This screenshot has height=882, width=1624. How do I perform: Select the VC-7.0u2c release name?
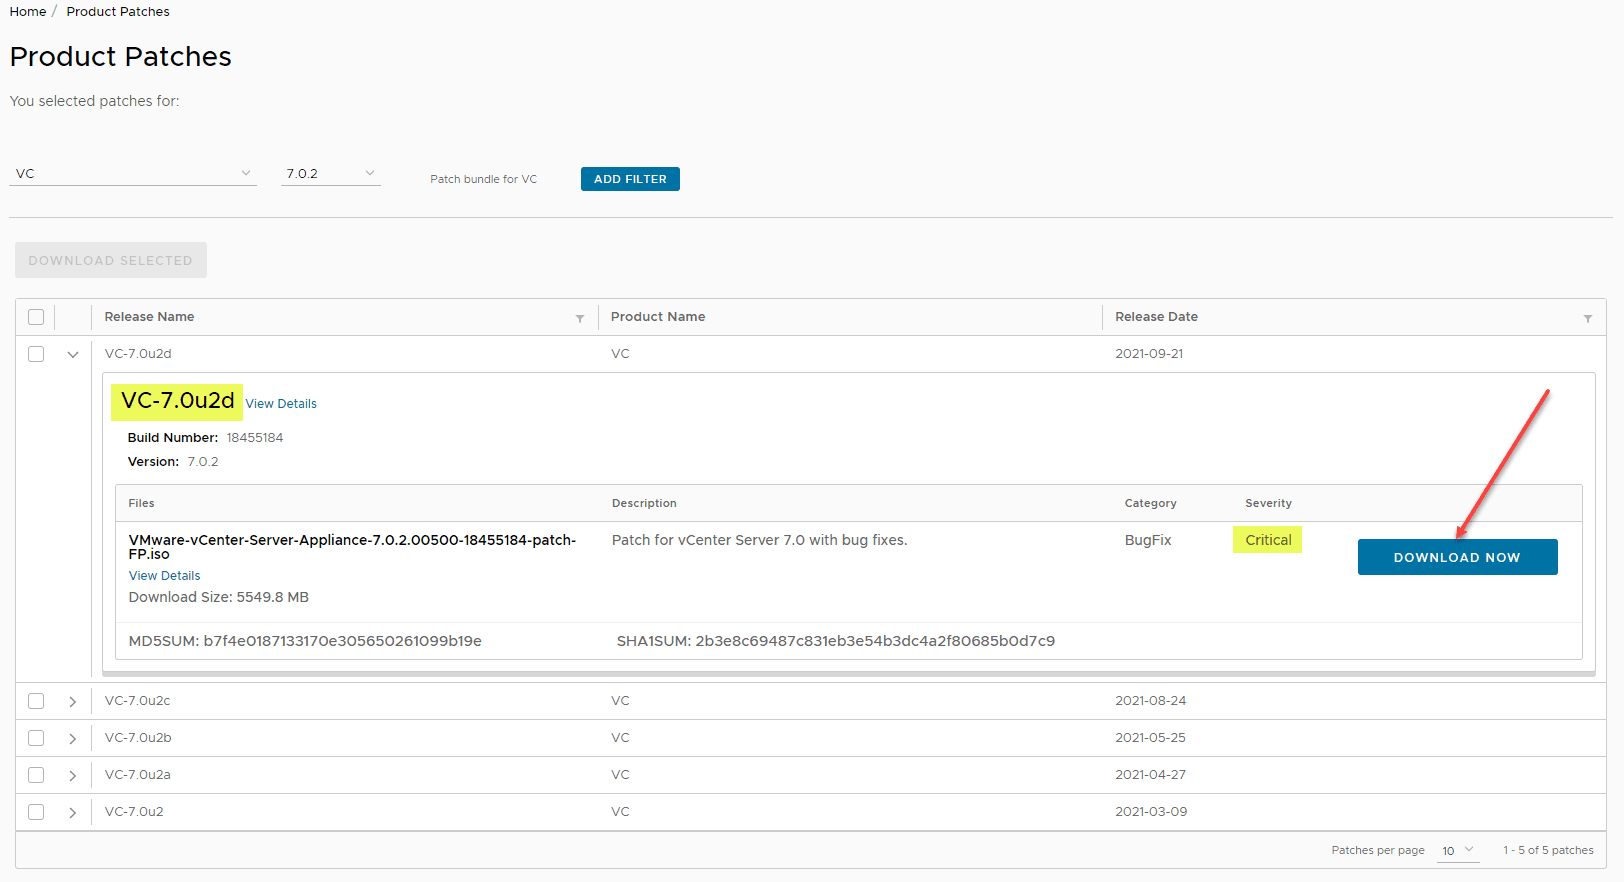coord(137,701)
